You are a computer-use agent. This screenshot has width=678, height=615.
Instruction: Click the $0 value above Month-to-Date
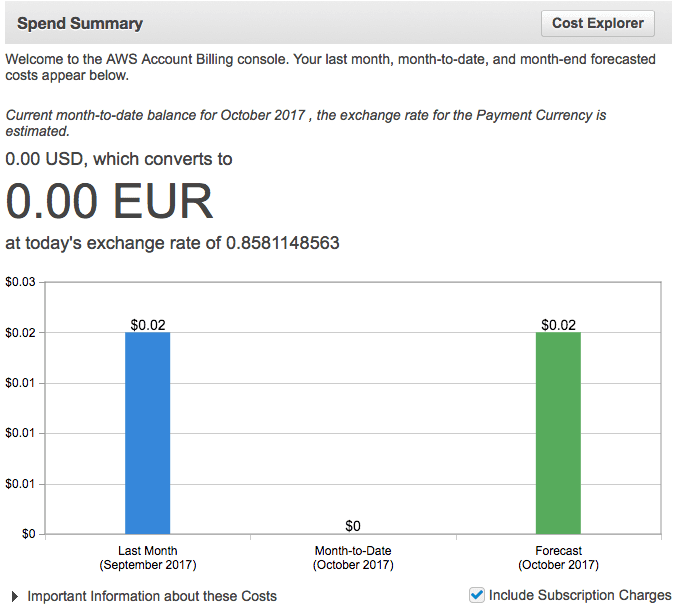point(353,526)
